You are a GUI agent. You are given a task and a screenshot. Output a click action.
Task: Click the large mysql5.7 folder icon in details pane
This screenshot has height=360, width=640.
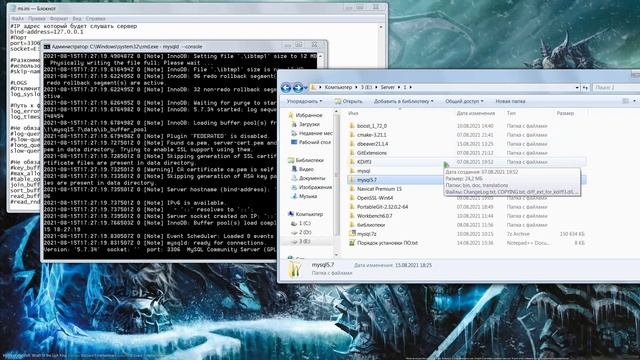[x=295, y=269]
